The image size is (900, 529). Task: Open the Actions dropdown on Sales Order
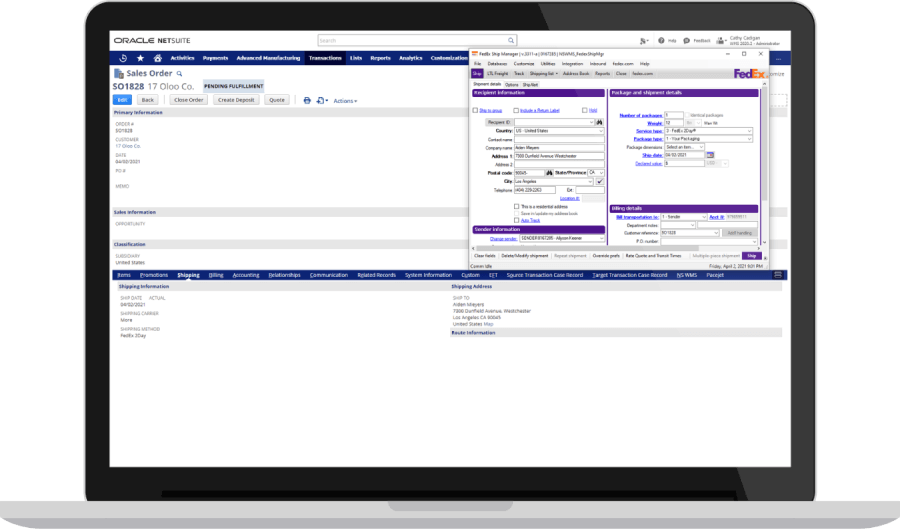coord(345,101)
